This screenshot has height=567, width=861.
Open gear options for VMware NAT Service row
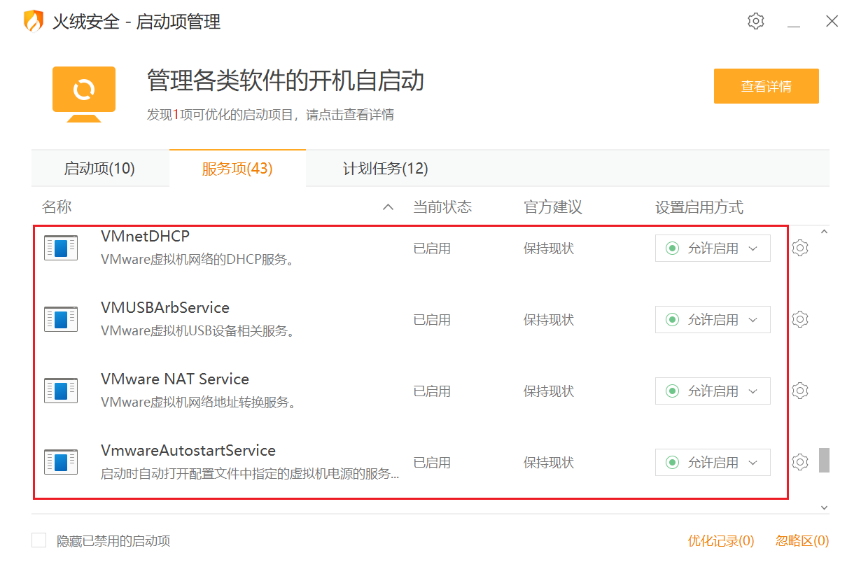[800, 391]
